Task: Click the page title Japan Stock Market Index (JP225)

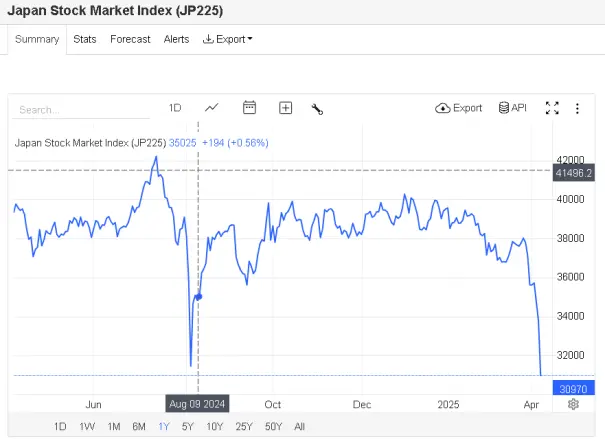Action: click(115, 10)
